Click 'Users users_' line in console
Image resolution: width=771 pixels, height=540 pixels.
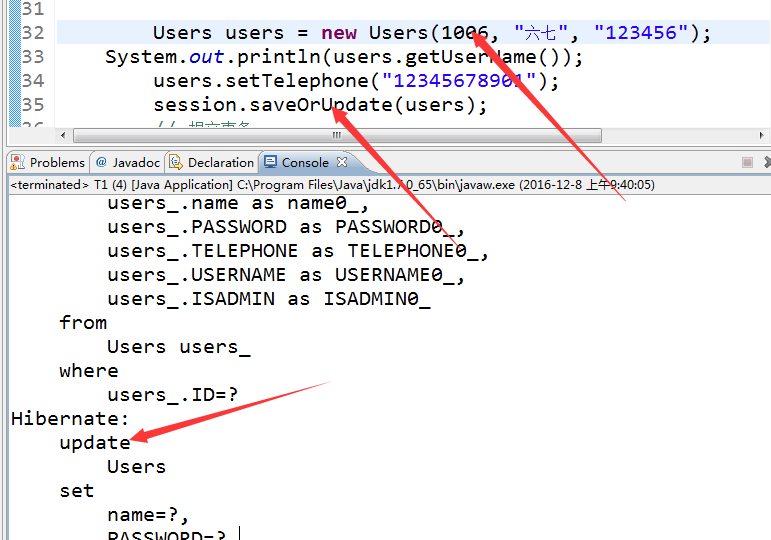point(179,347)
